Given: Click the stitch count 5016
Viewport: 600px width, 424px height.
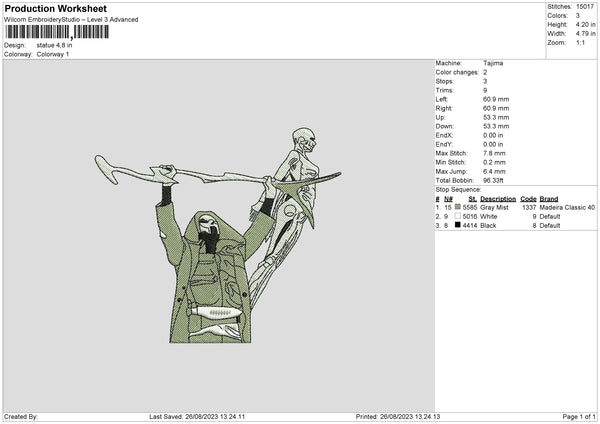Looking at the screenshot, I should coord(470,217).
